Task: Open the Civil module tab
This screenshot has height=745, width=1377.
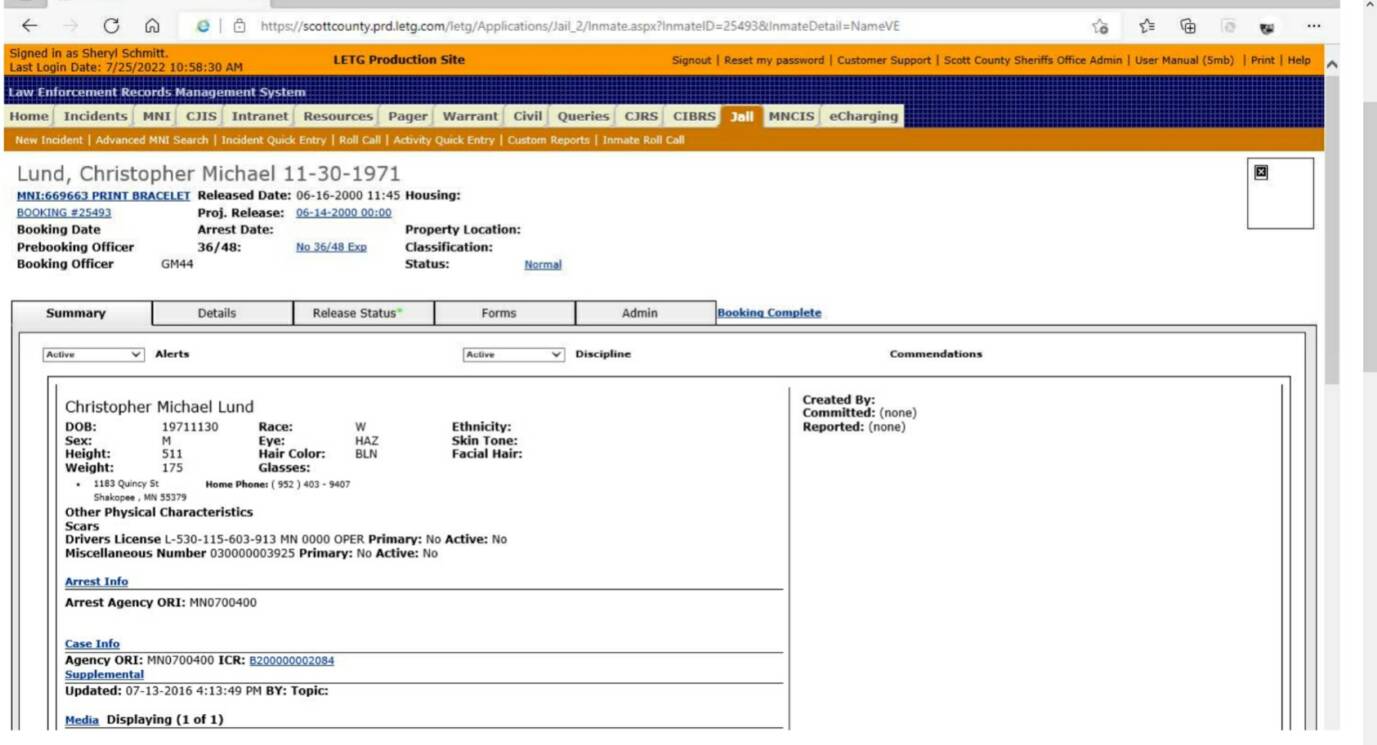Action: point(528,116)
